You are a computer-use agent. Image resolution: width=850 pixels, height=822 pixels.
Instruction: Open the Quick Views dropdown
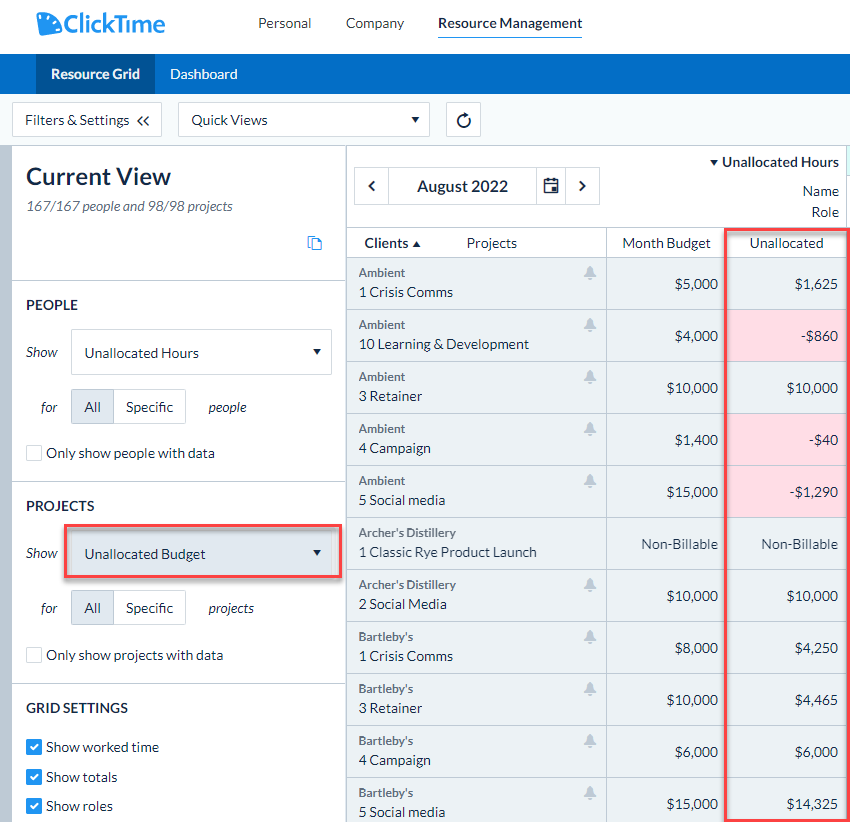click(x=303, y=119)
